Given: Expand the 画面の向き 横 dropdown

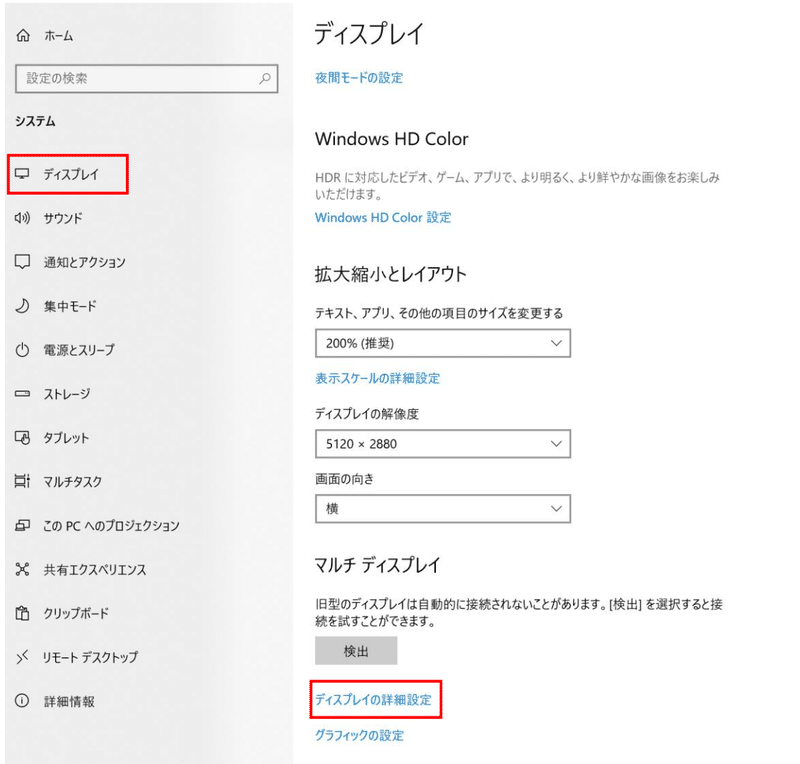Looking at the screenshot, I should pos(442,508).
